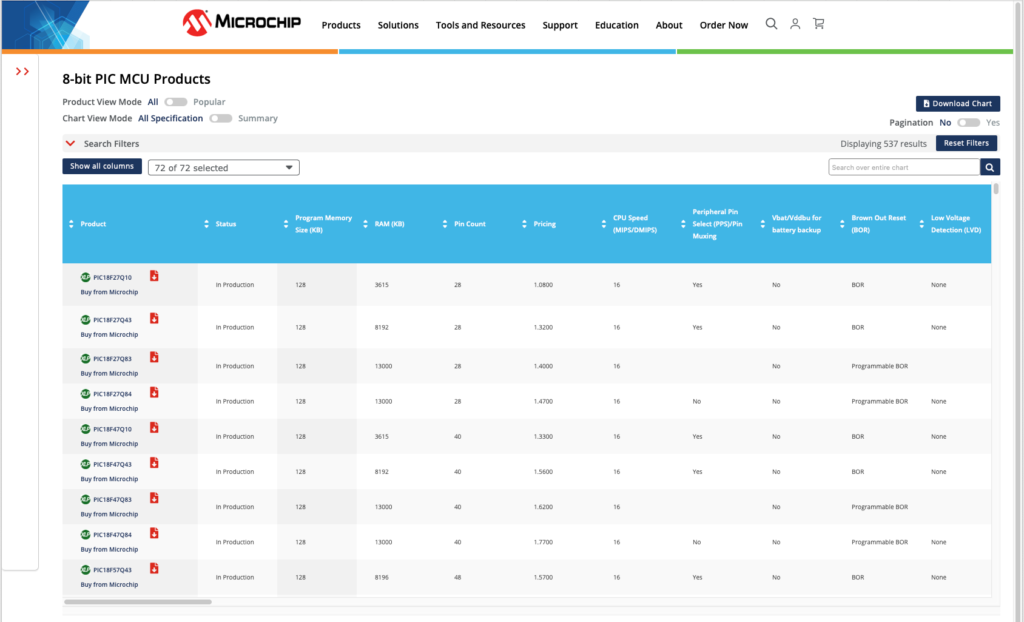Download PIC18F27Q84 datasheet PDF icon
Viewport: 1024px width, 622px height.
coord(154,393)
